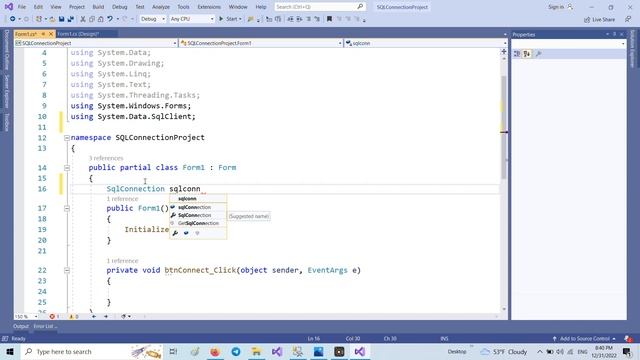
Task: Open Property Pages wrench icon in Properties
Action: (538, 53)
